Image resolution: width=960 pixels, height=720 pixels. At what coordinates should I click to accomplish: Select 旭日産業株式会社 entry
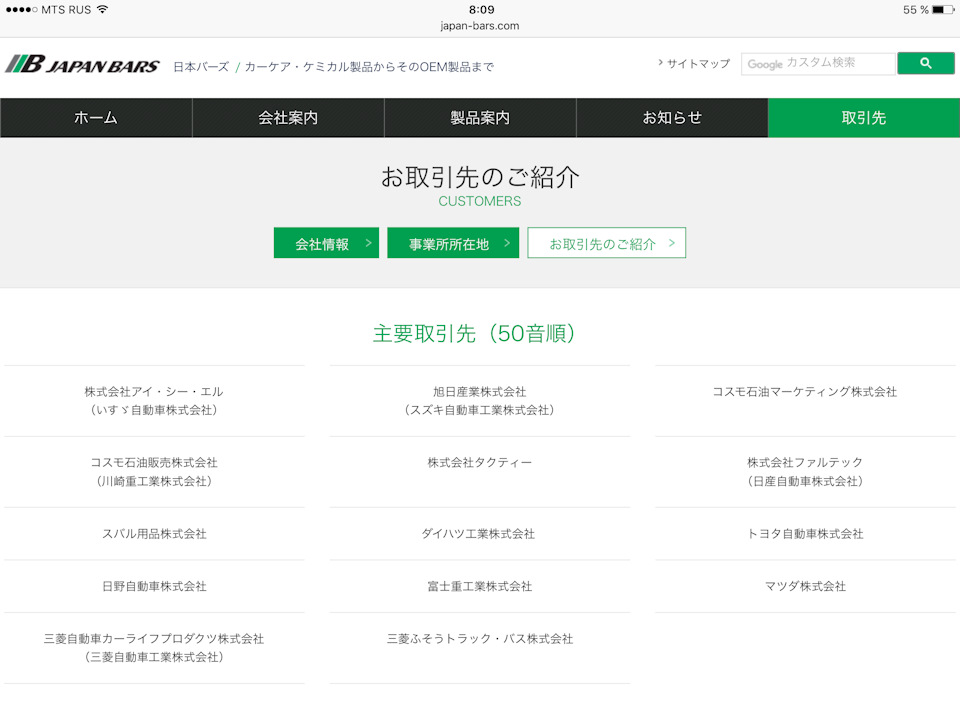pos(480,401)
